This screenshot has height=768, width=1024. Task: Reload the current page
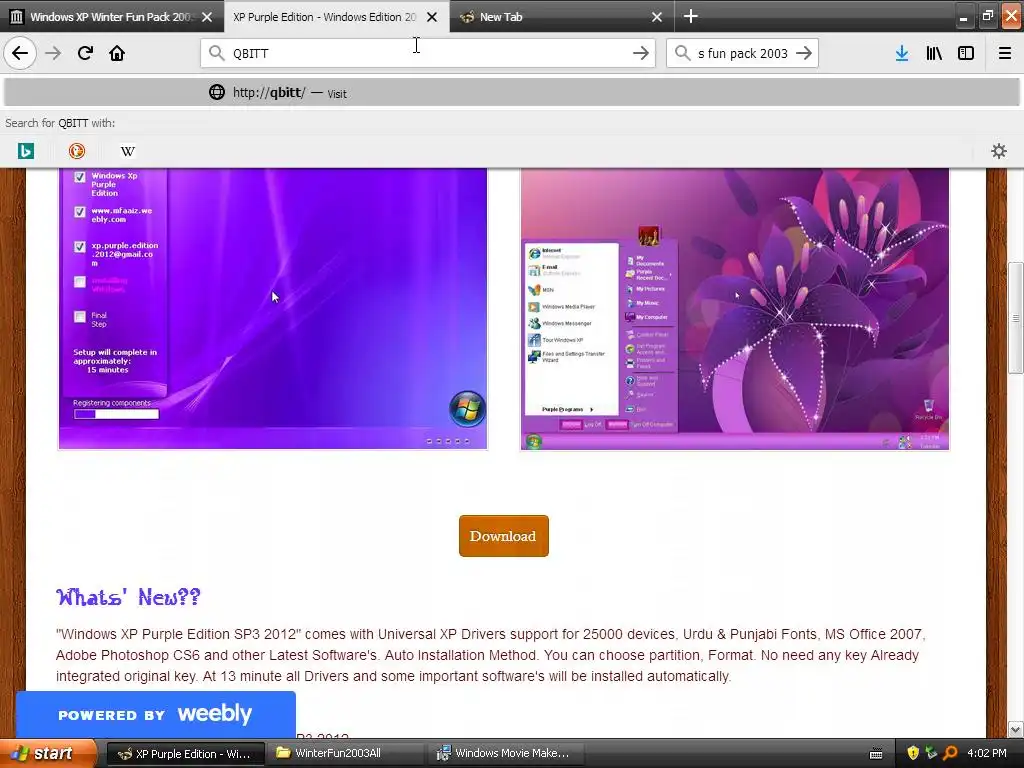coord(85,53)
